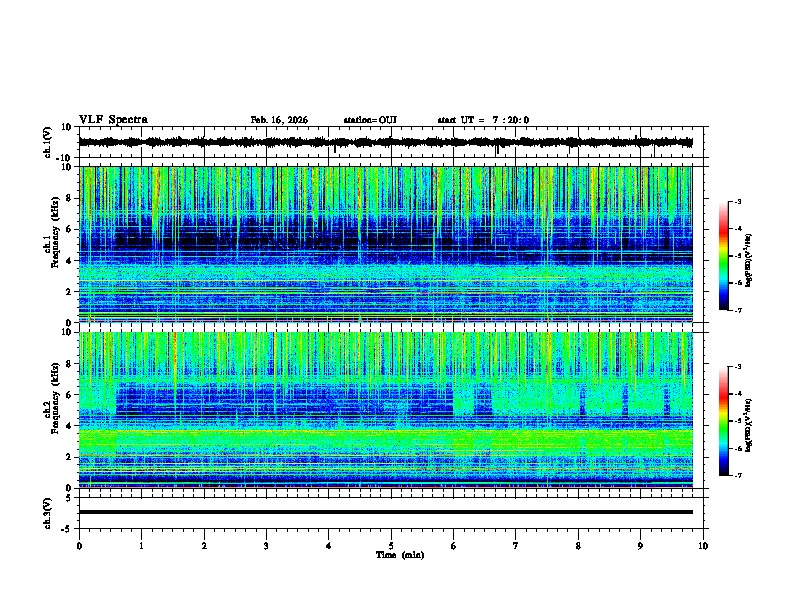
Task: Click the ch.1 spectrogram color scale bar
Action: pos(724,256)
